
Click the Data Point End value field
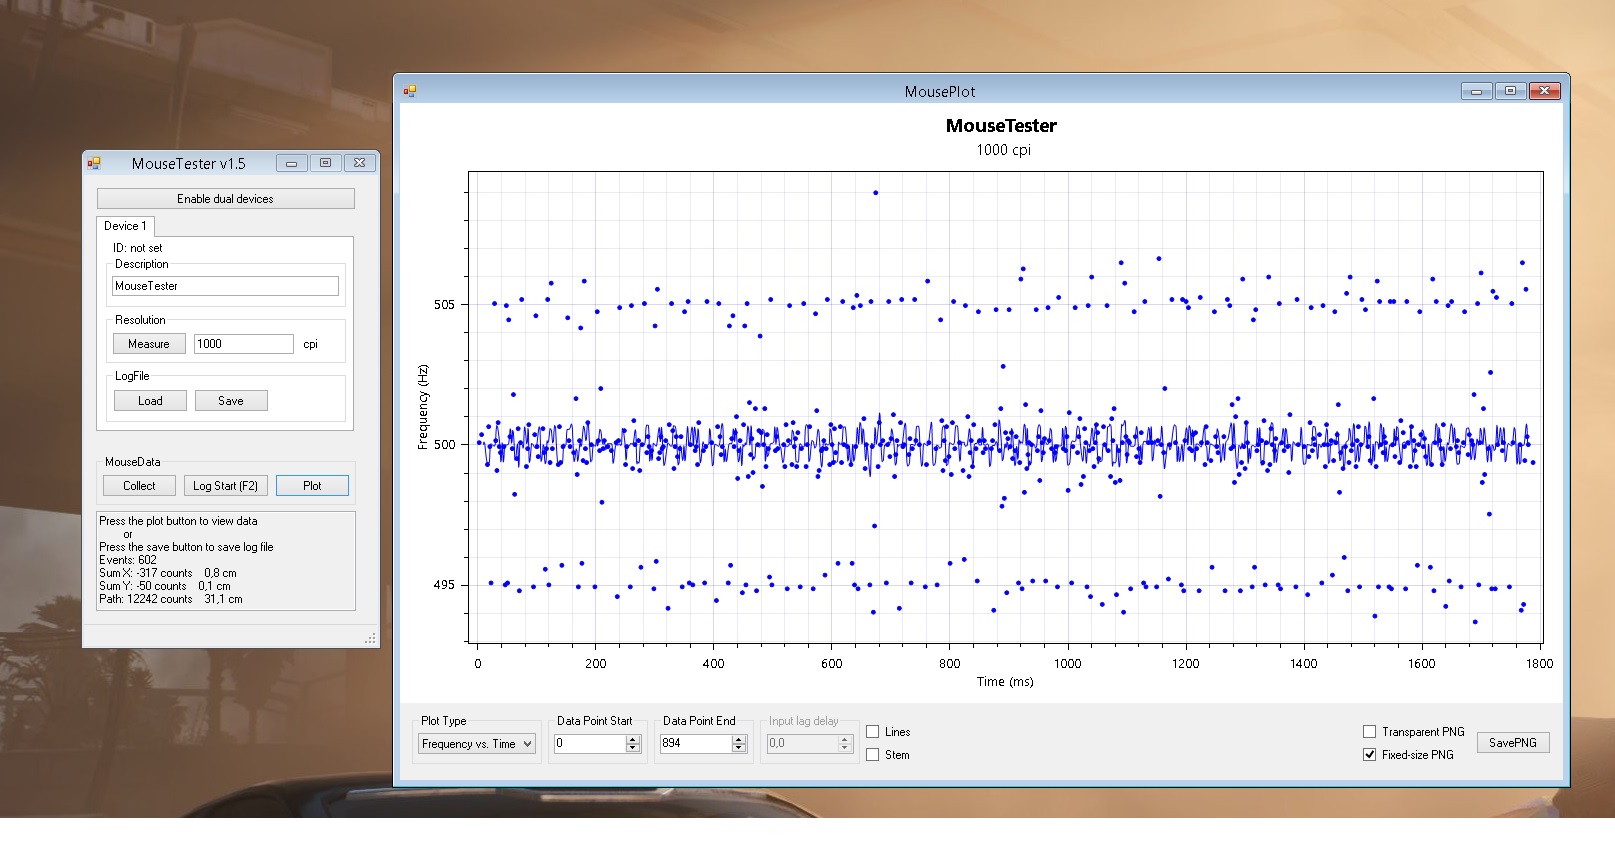696,744
